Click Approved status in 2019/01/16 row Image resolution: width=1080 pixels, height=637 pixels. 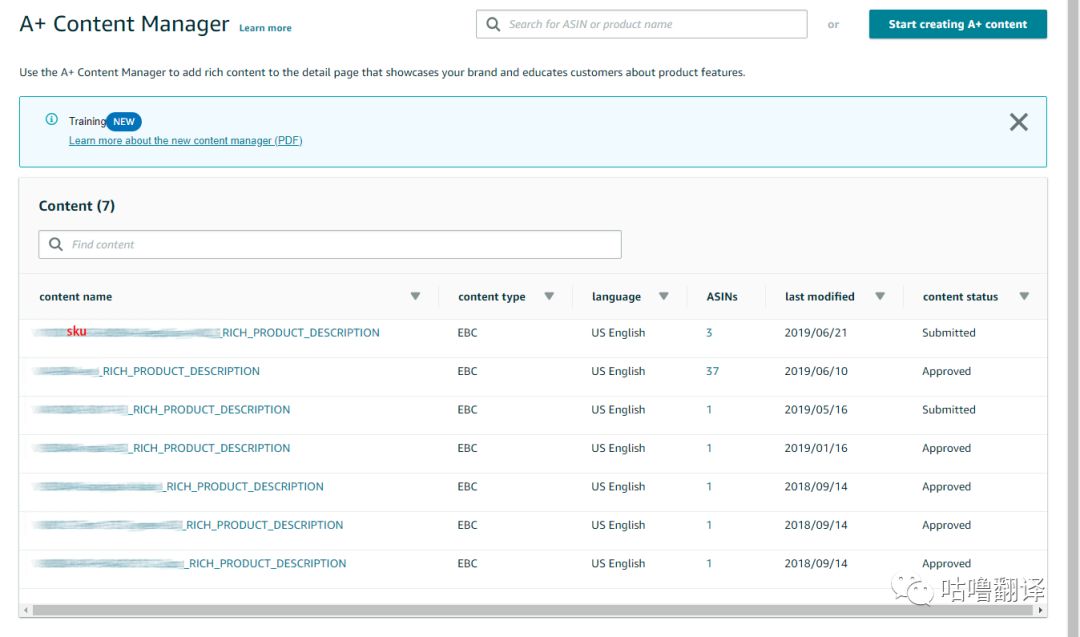(946, 448)
